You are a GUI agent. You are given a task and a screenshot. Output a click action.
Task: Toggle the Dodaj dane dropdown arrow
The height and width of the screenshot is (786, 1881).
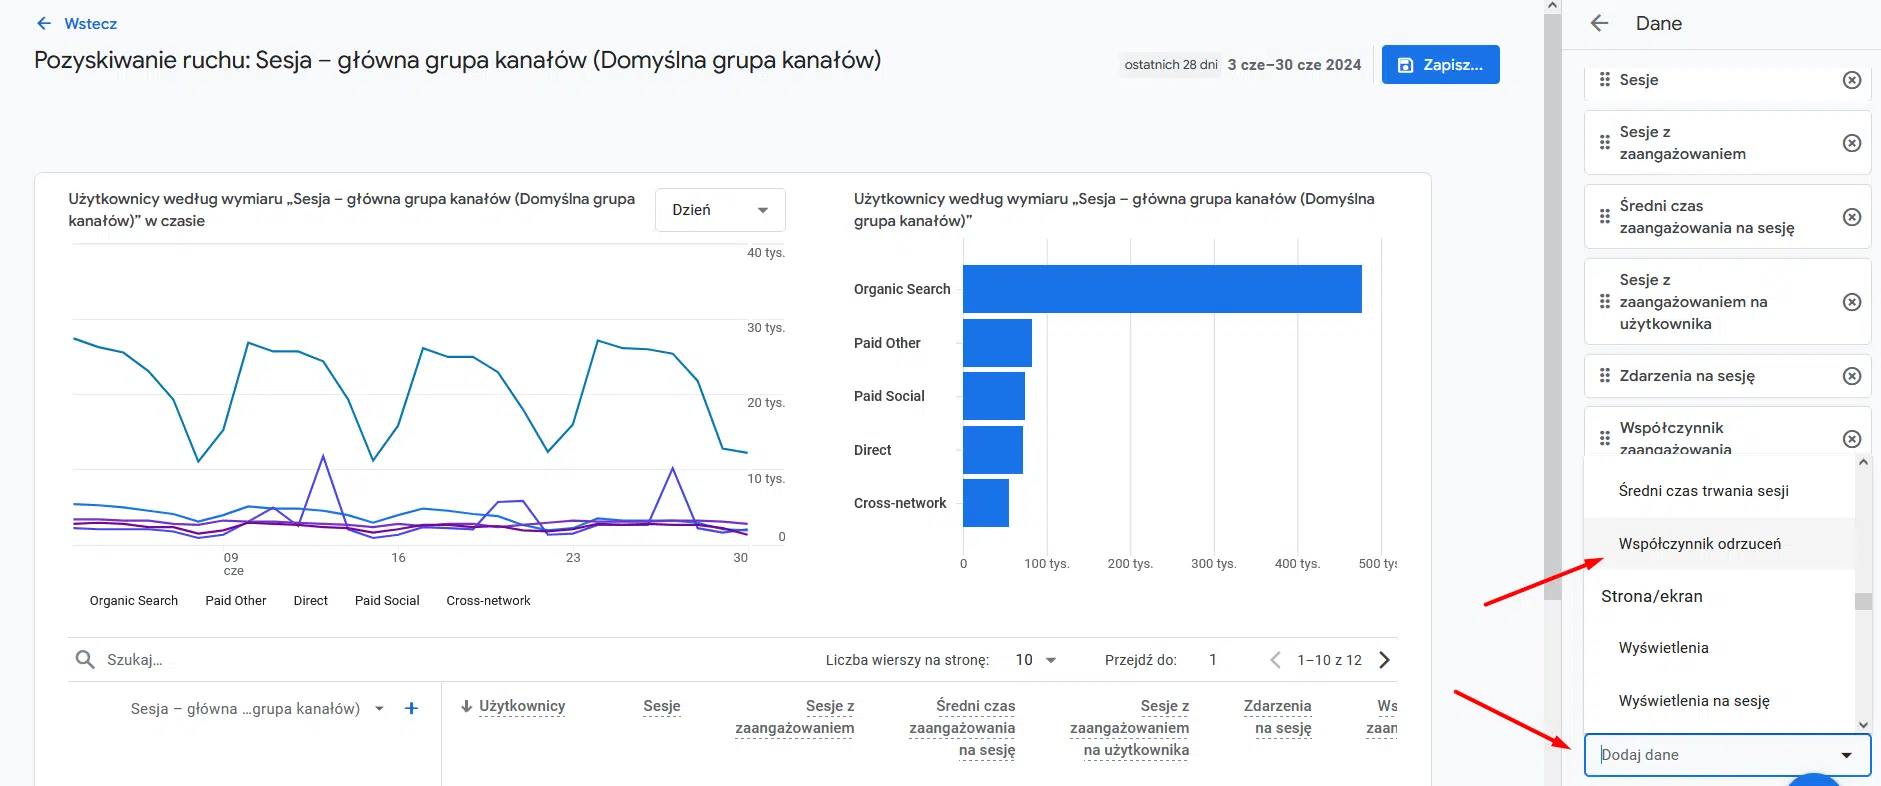[1846, 755]
